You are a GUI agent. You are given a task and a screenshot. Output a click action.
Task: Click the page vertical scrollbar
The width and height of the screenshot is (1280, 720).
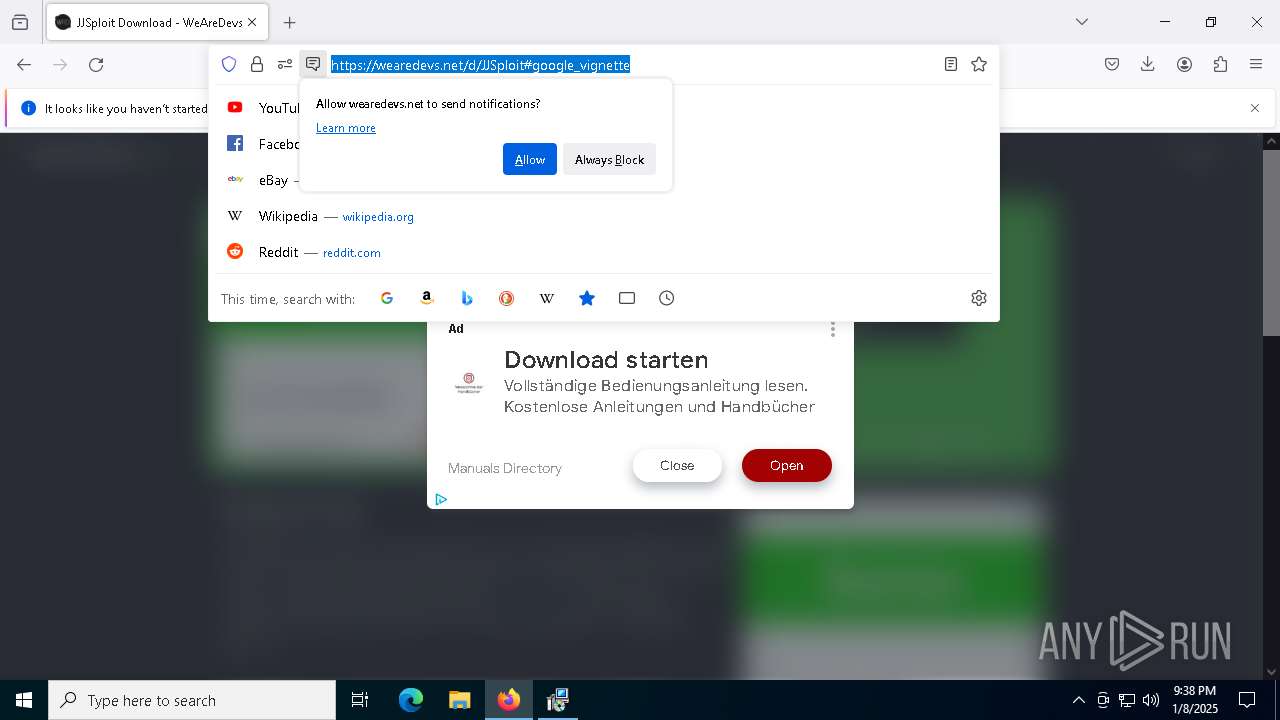(x=1271, y=242)
